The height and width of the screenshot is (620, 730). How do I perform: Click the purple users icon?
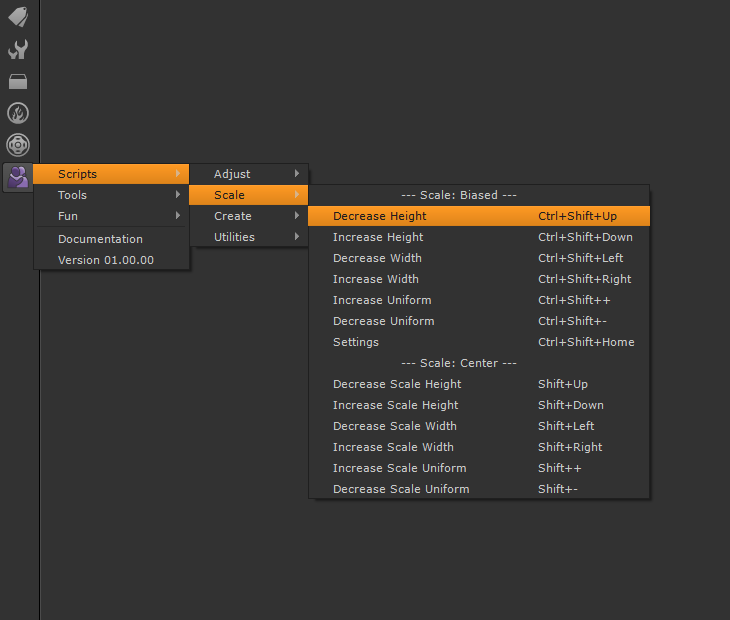pos(18,177)
